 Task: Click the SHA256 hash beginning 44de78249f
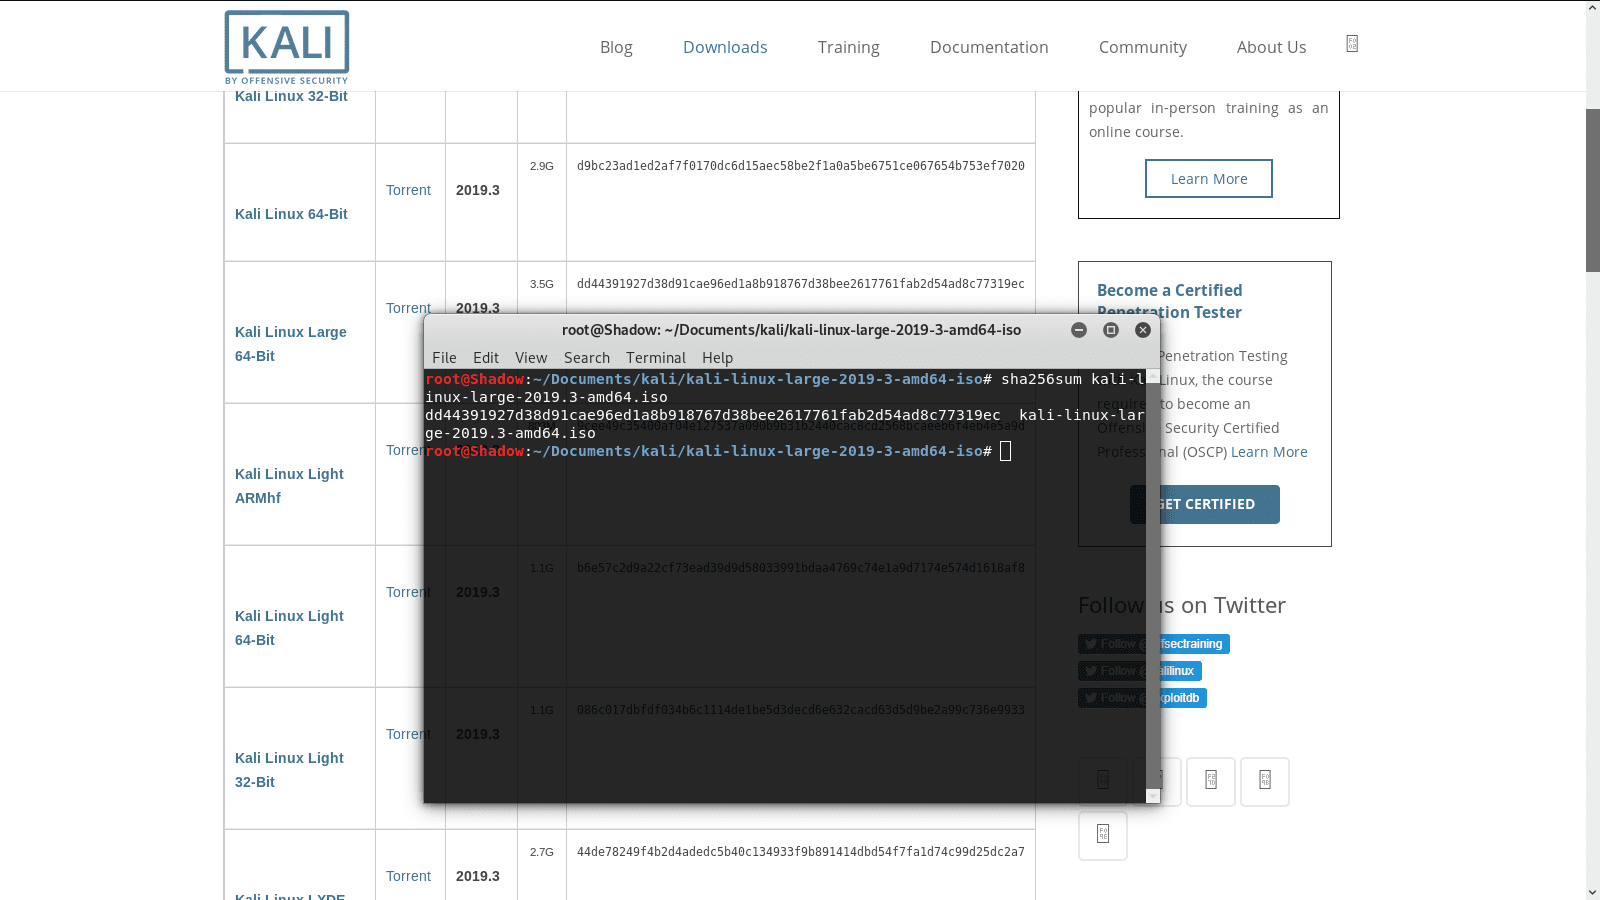pos(801,852)
